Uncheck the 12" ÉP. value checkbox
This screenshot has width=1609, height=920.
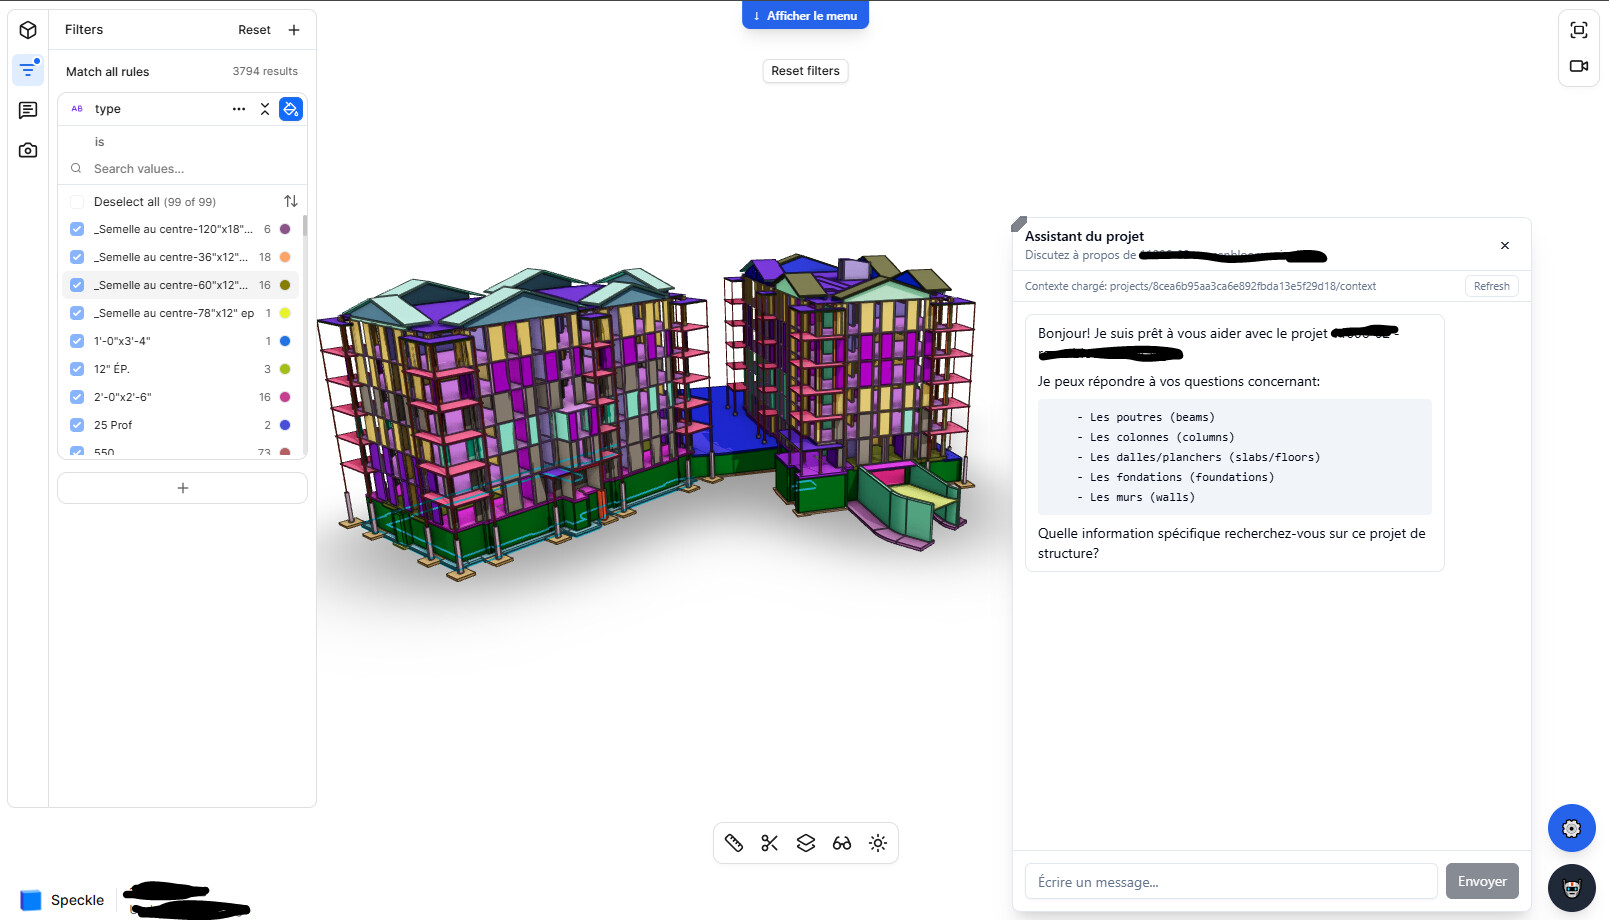click(x=77, y=369)
